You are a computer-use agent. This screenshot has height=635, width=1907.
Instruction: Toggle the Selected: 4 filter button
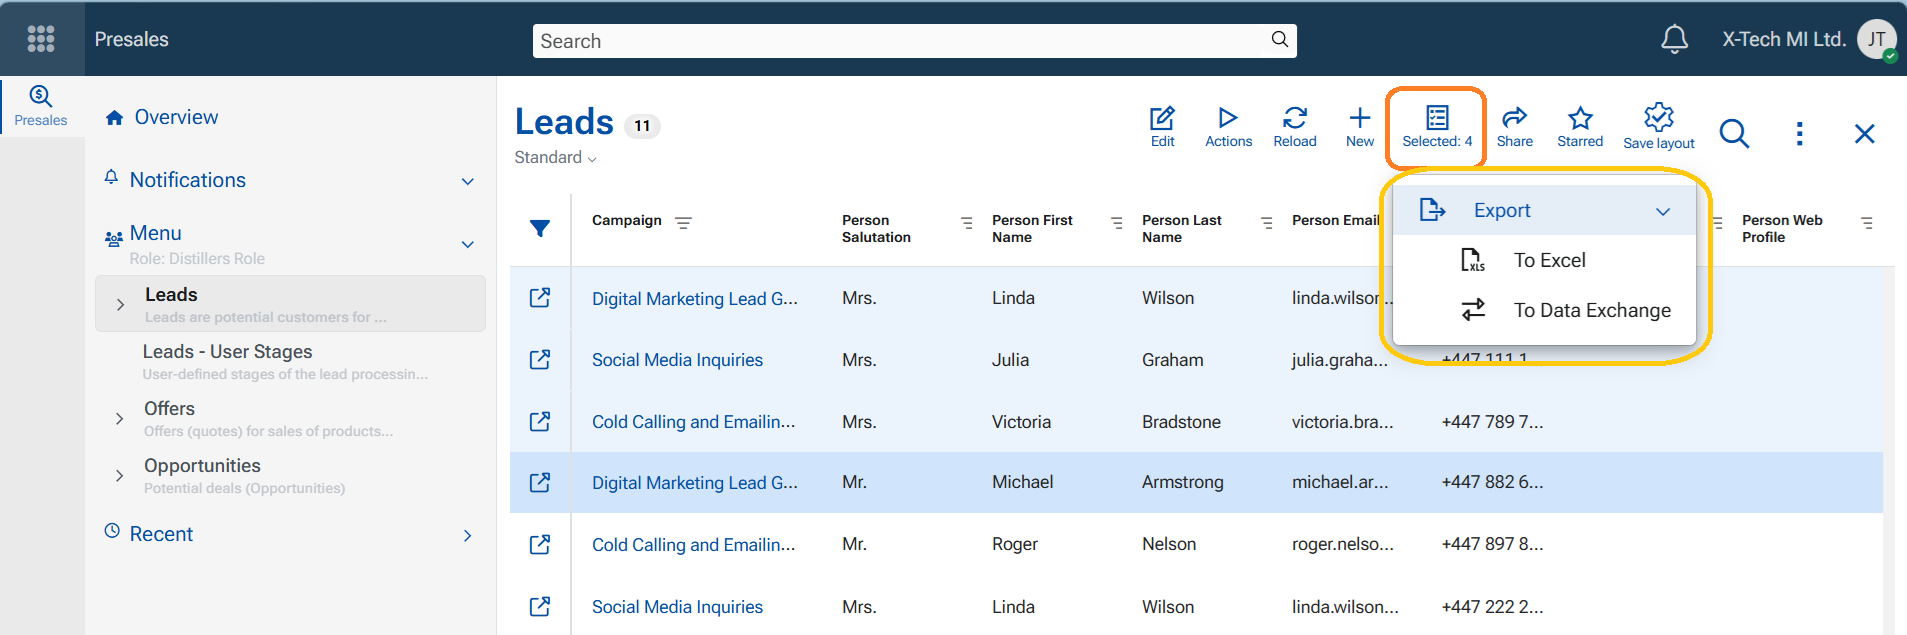(1436, 127)
